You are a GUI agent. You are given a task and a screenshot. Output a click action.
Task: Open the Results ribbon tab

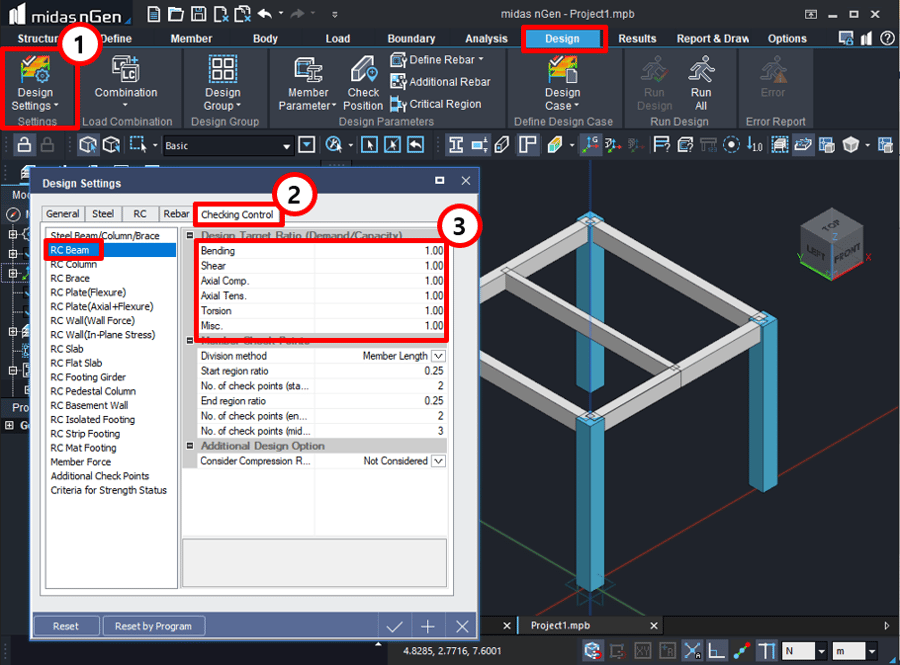(637, 38)
